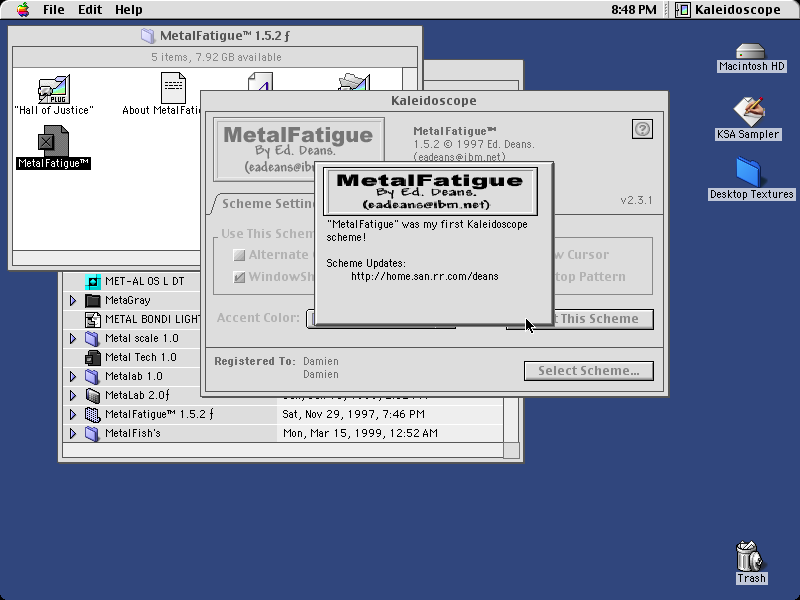Viewport: 800px width, 600px height.
Task: Click the Metal Tech 1.0 file icon
Action: coord(93,357)
